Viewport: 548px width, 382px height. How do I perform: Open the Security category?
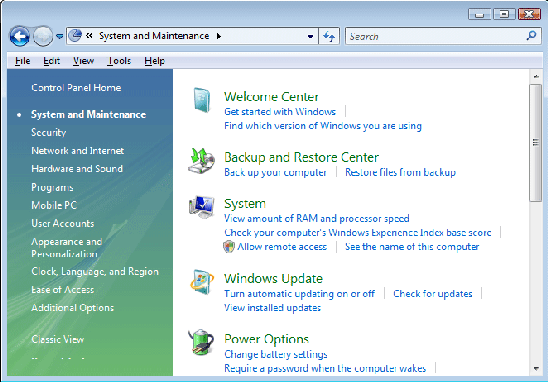pos(49,132)
